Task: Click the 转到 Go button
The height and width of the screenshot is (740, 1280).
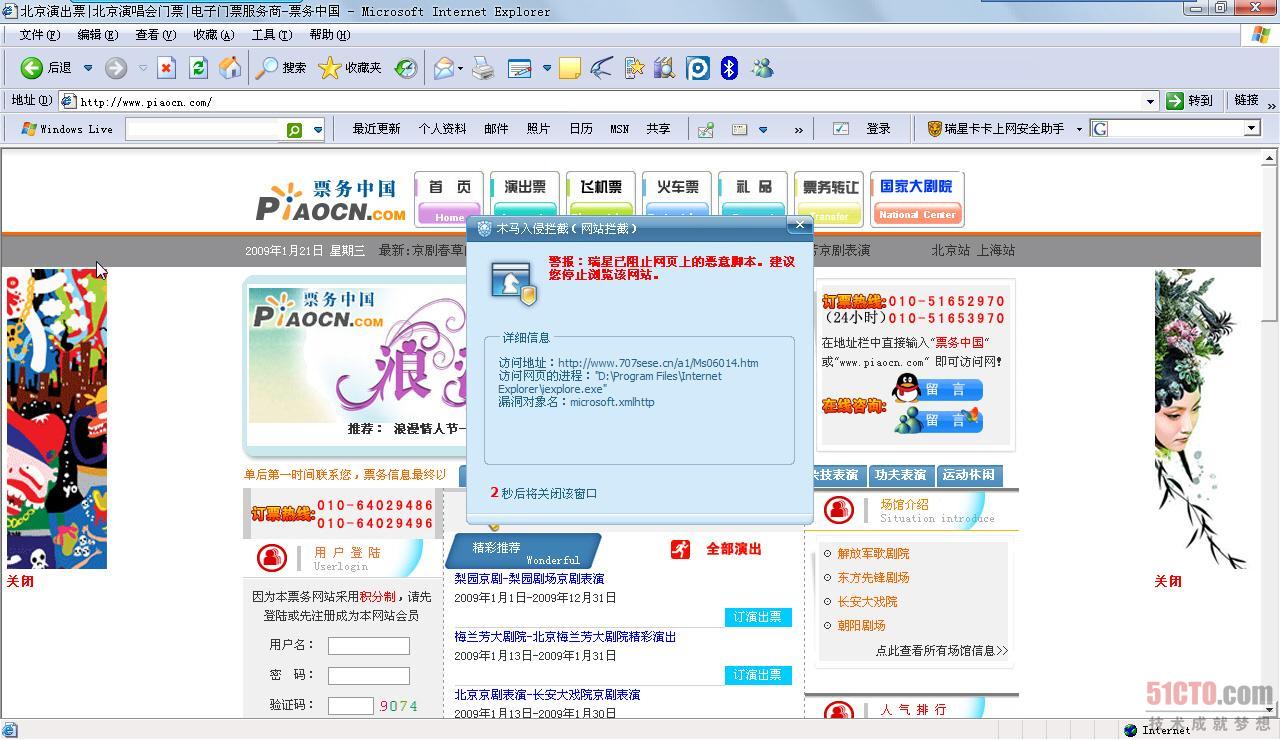Action: (1190, 101)
